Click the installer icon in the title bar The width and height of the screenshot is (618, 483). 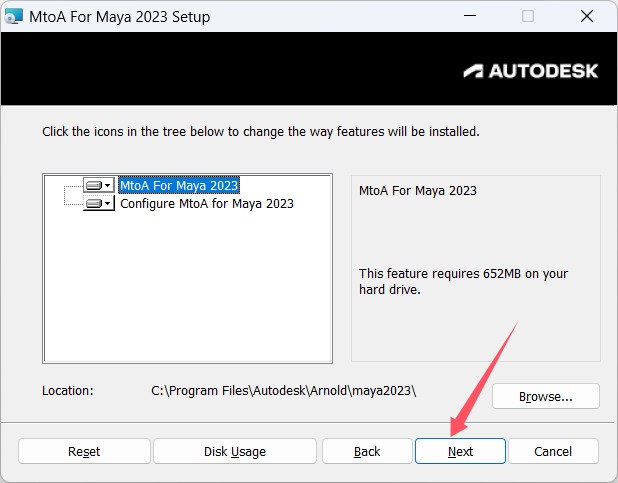[14, 17]
